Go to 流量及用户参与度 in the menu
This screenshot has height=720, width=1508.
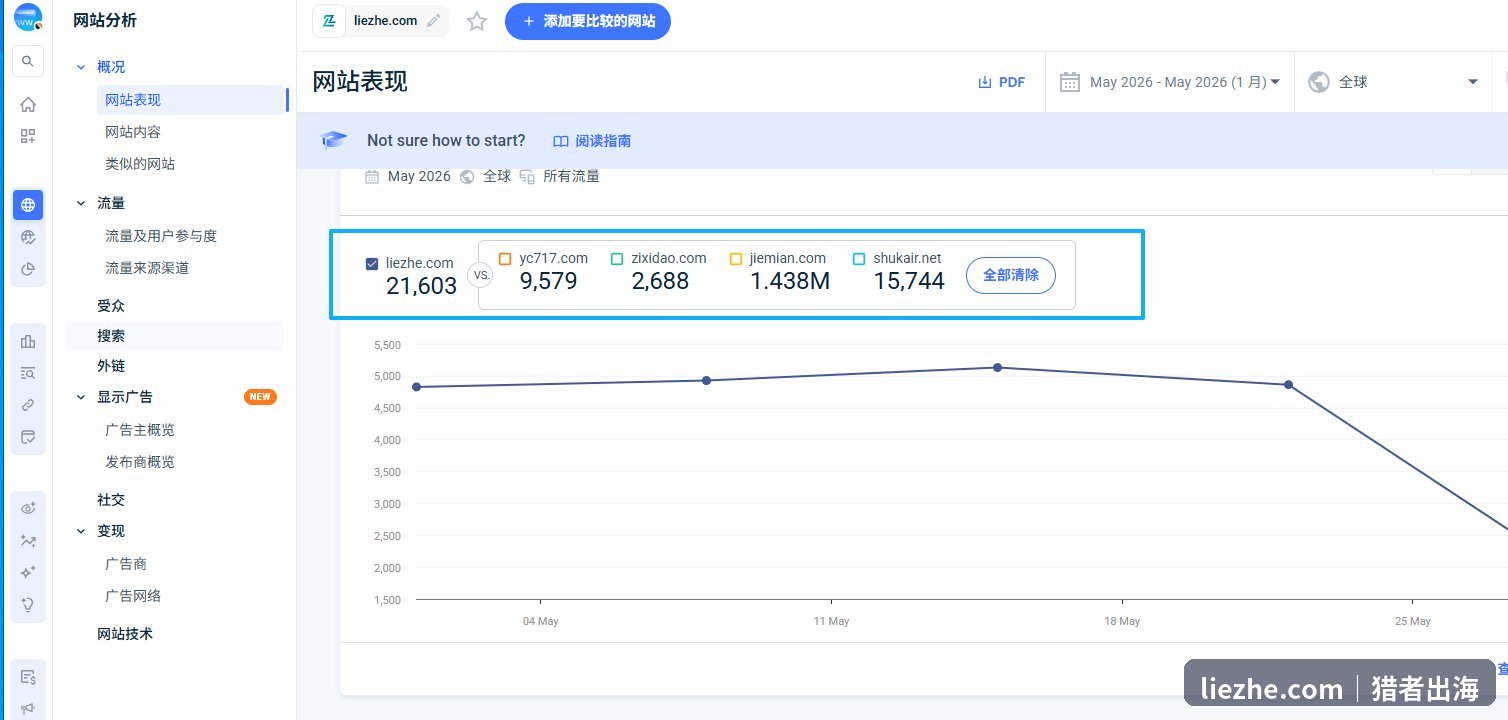point(161,236)
